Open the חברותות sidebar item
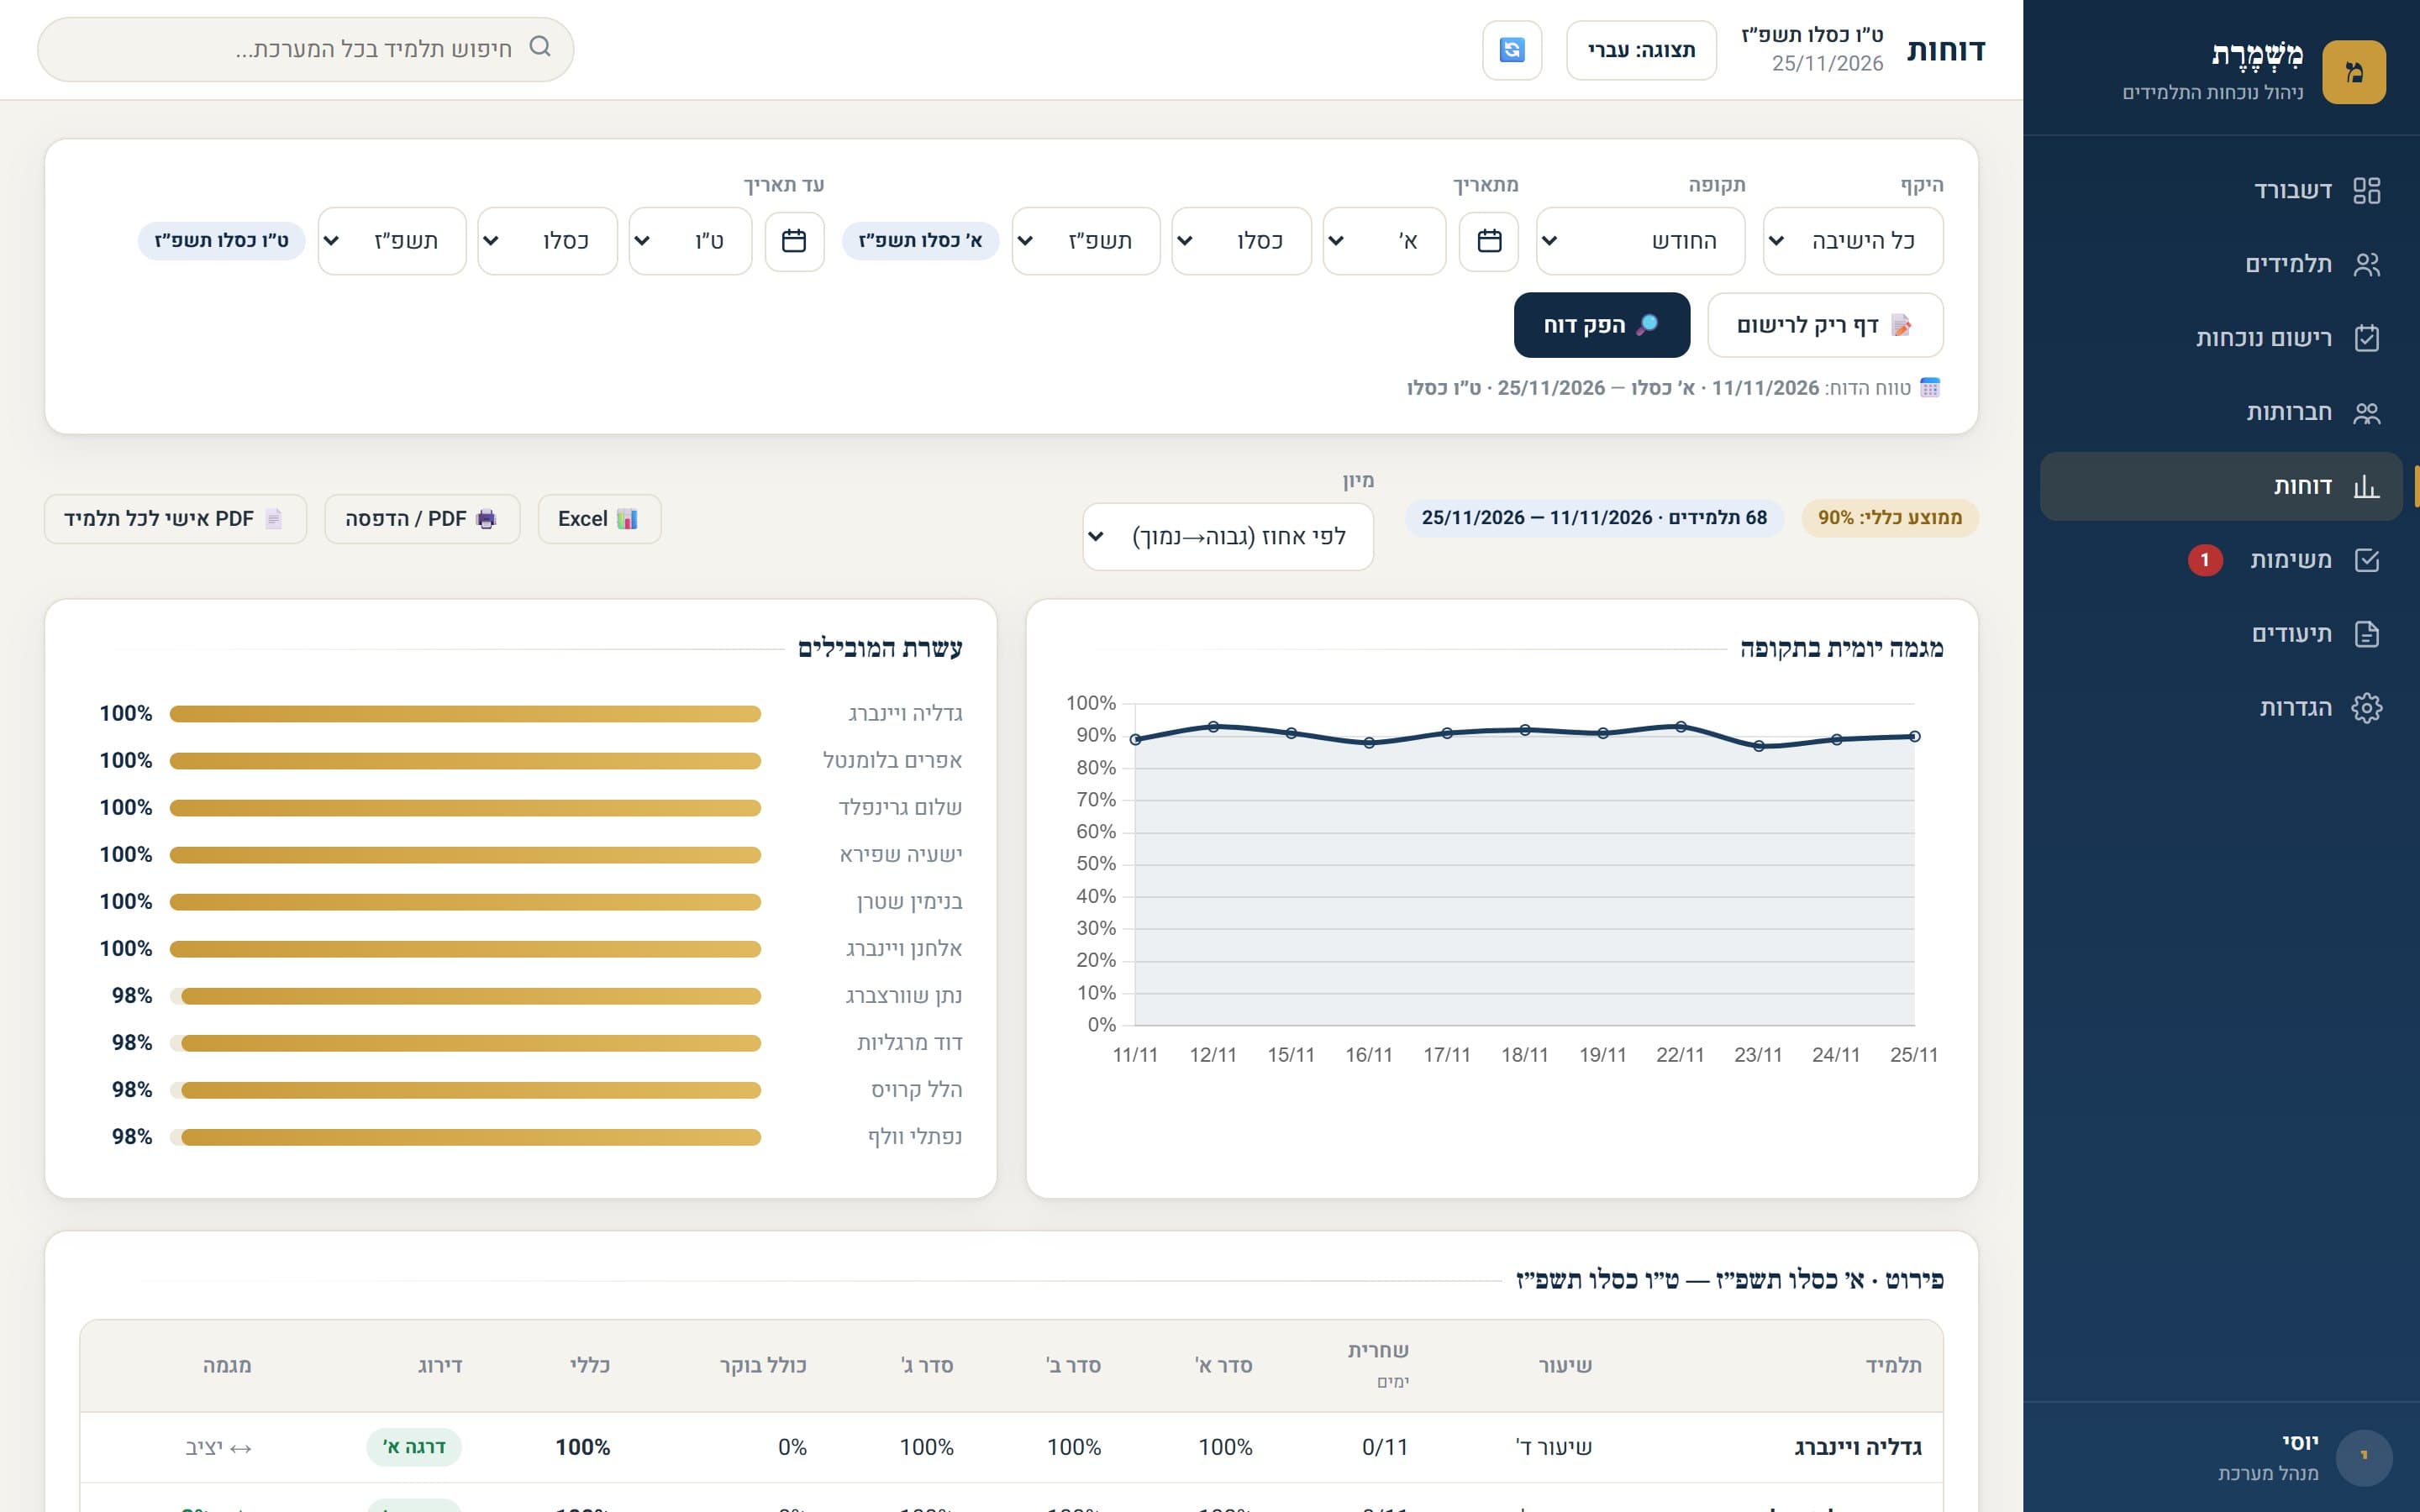This screenshot has width=2420, height=1512. tap(2220, 412)
